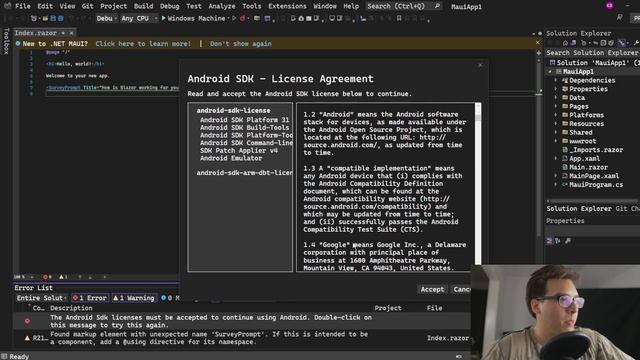Open the Build menu
The height and width of the screenshot is (360, 640).
(144, 6)
